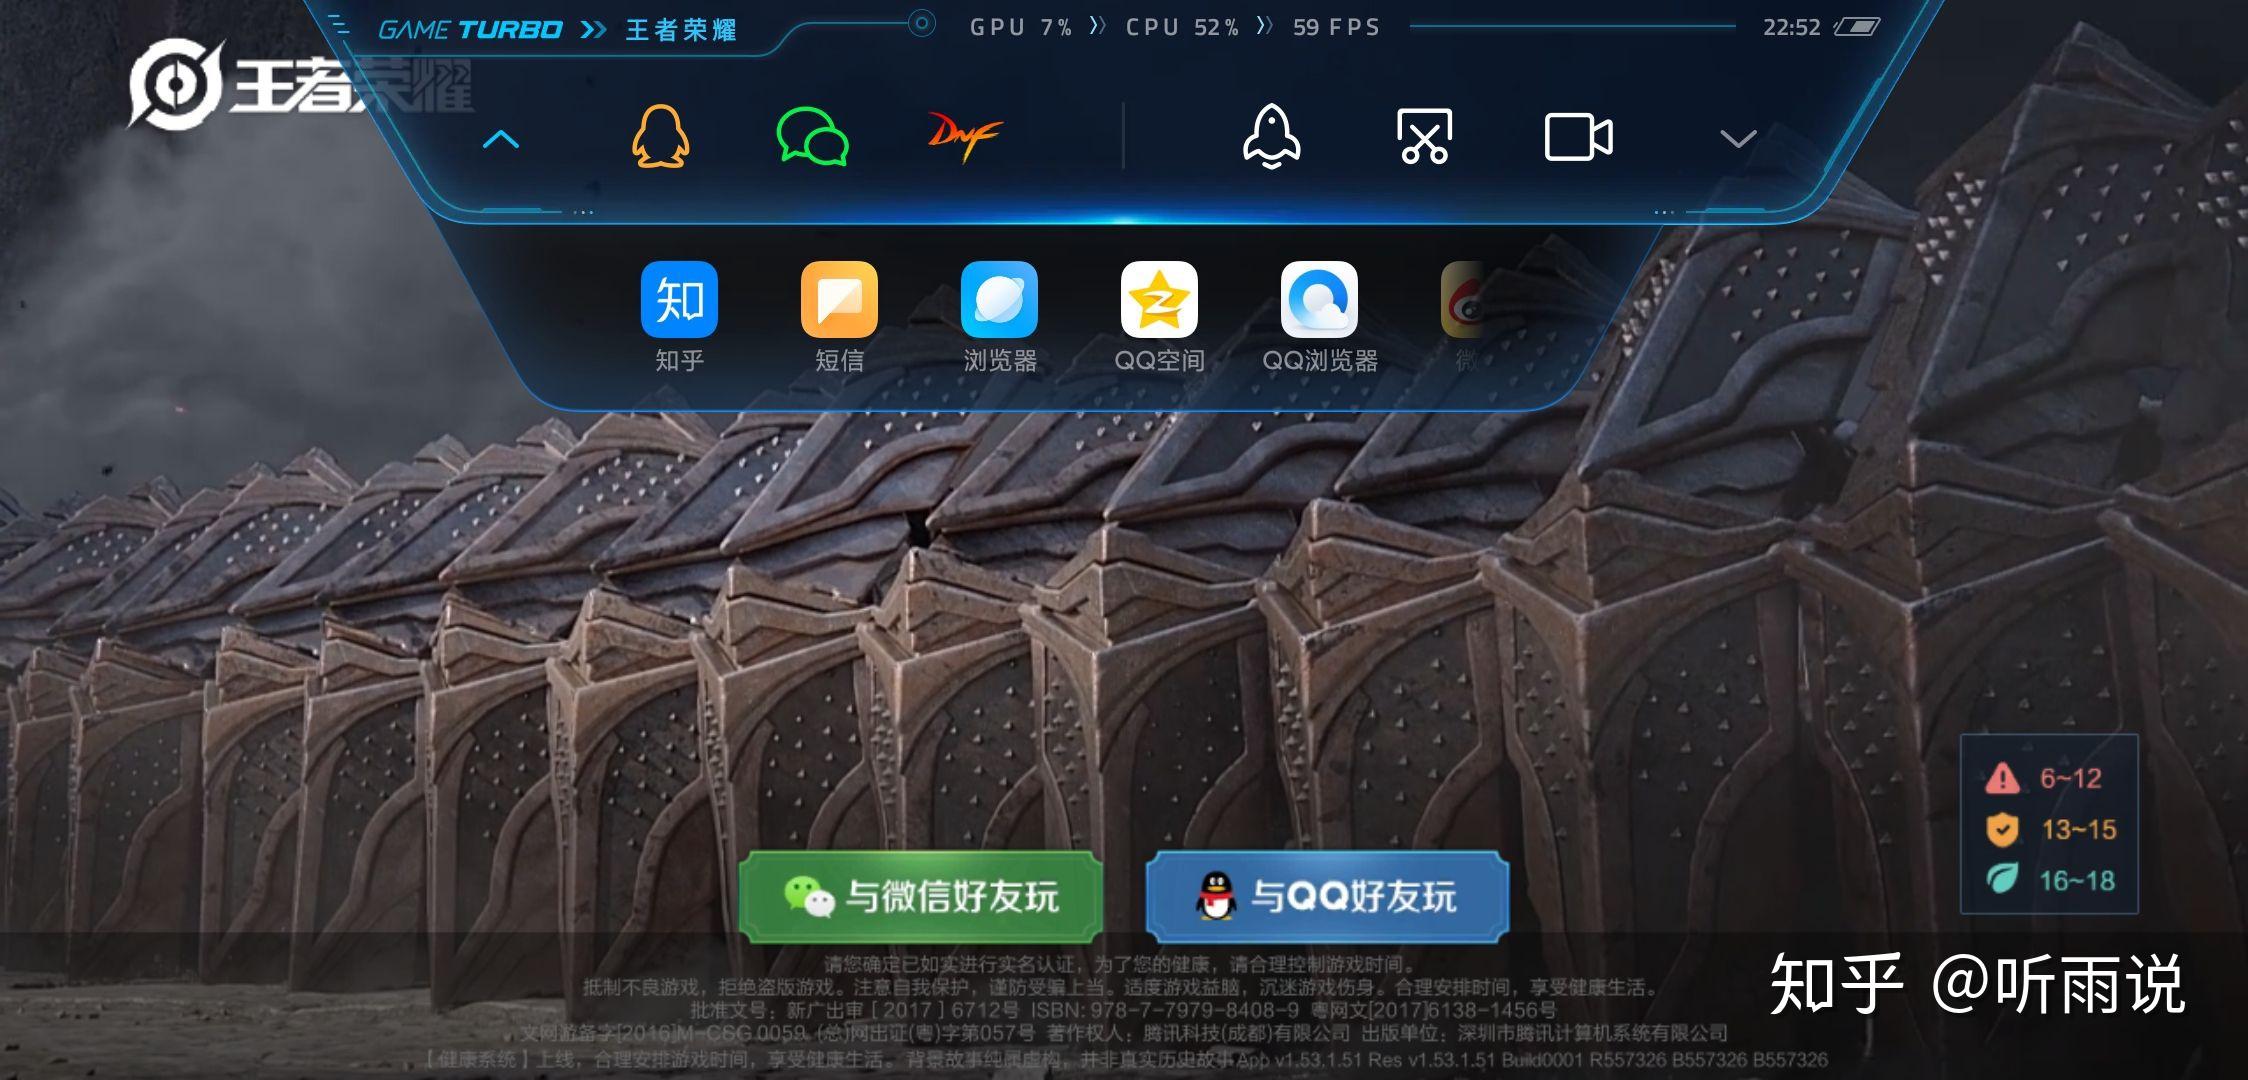
Task: Expand more tools via the down chevron
Action: pos(1738,140)
